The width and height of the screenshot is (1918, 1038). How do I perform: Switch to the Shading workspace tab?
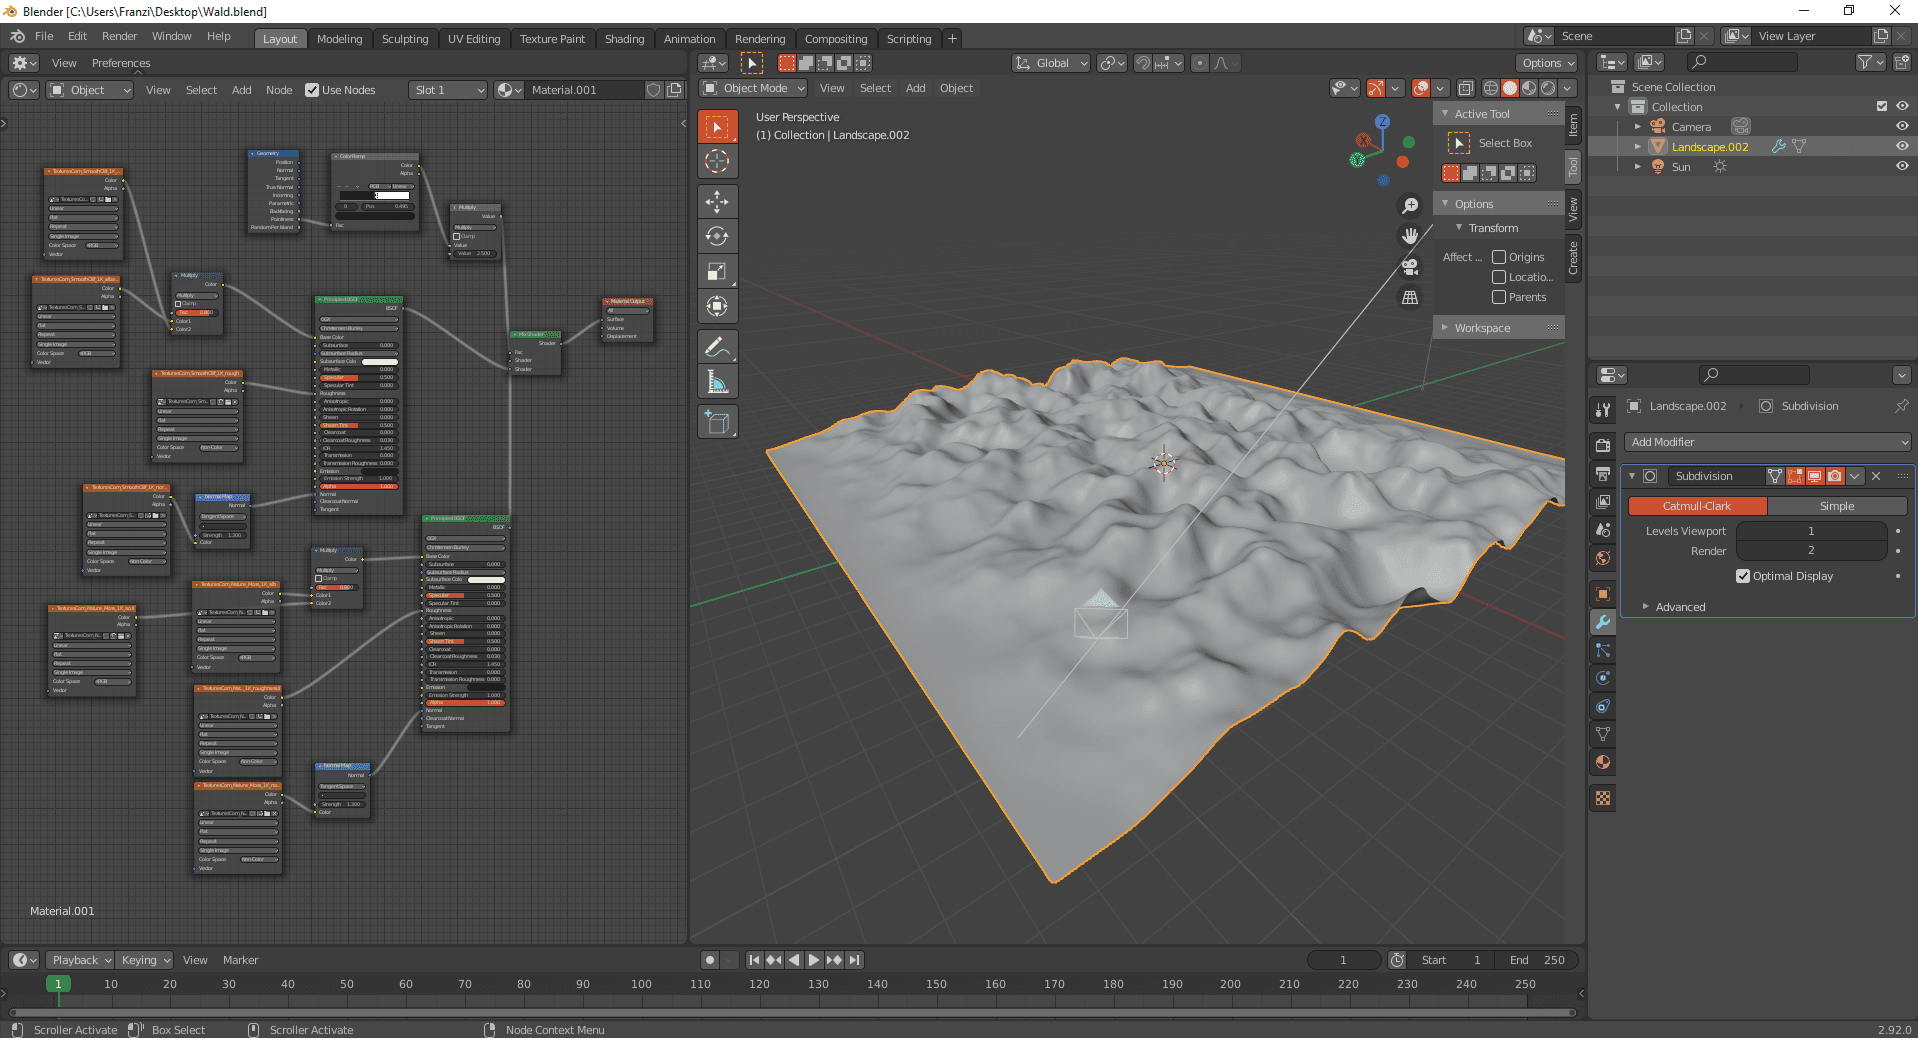624,39
